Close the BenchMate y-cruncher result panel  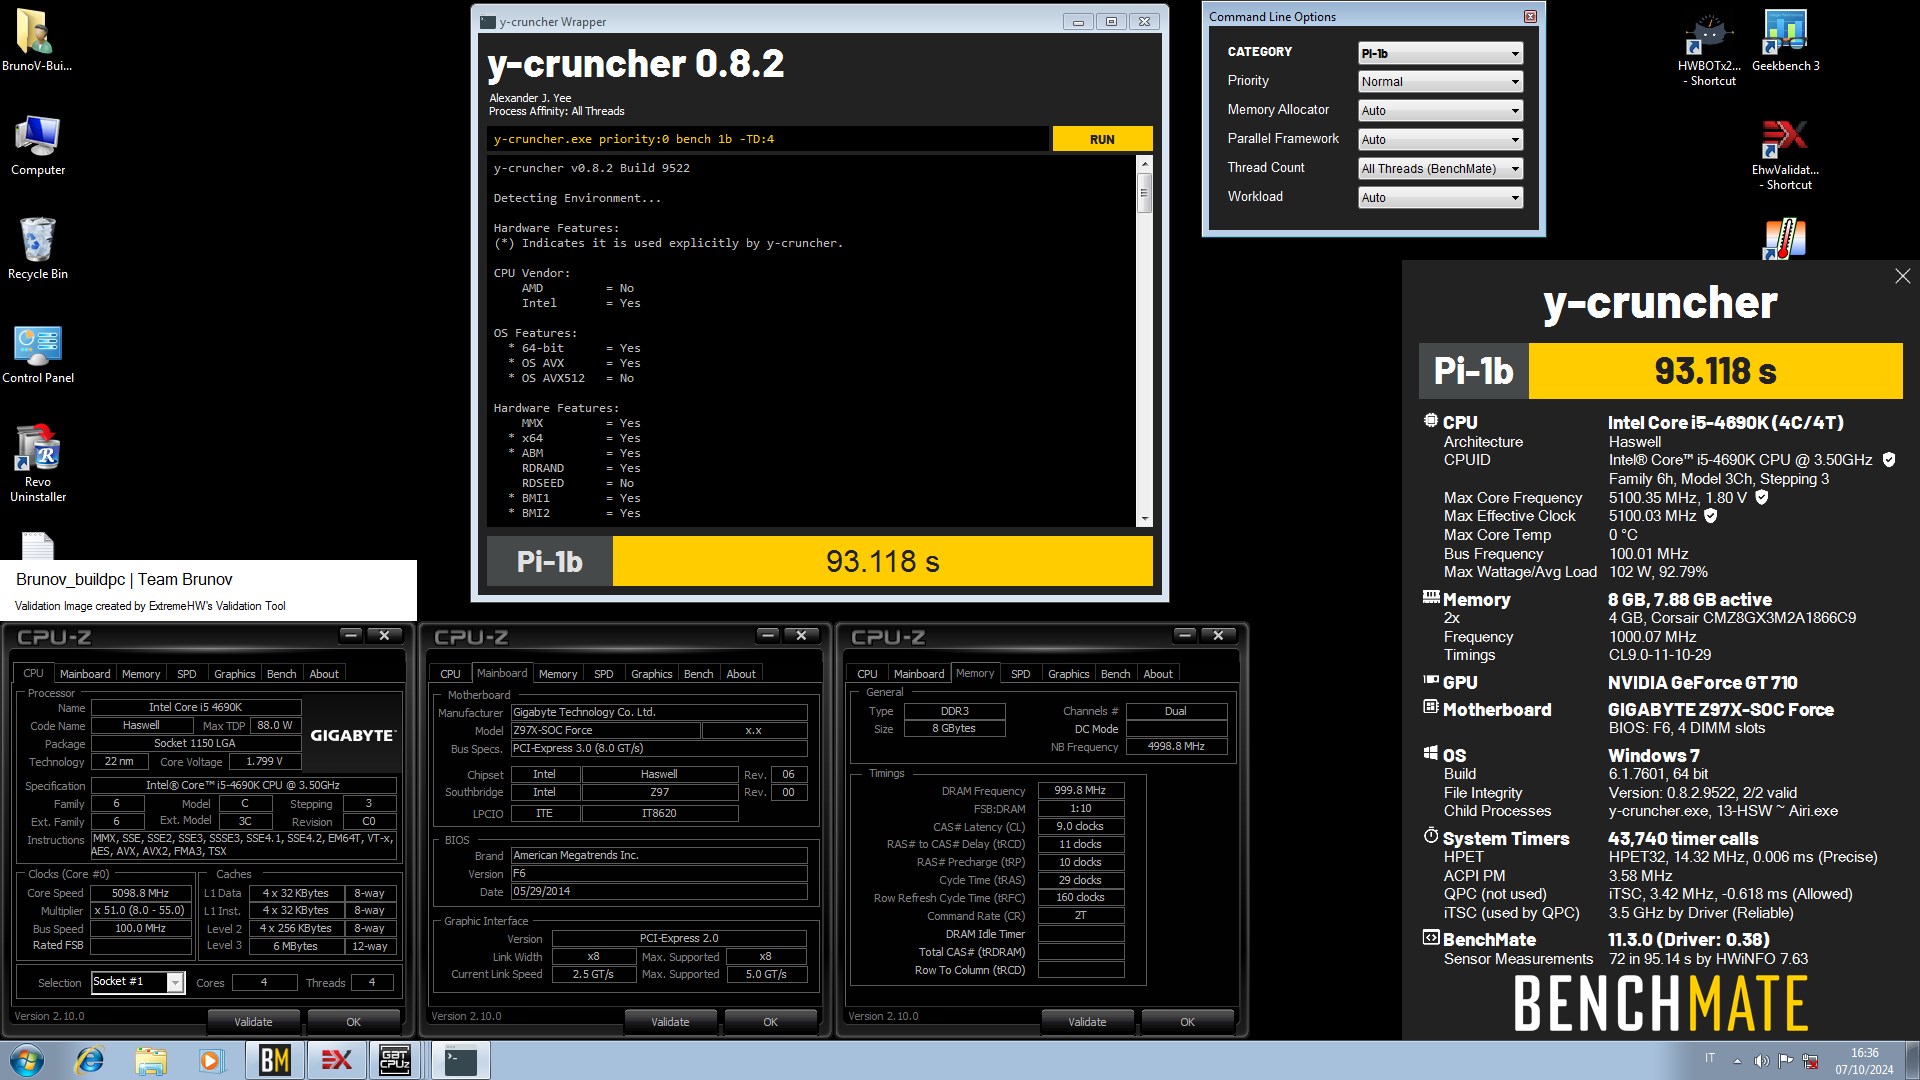(1902, 276)
